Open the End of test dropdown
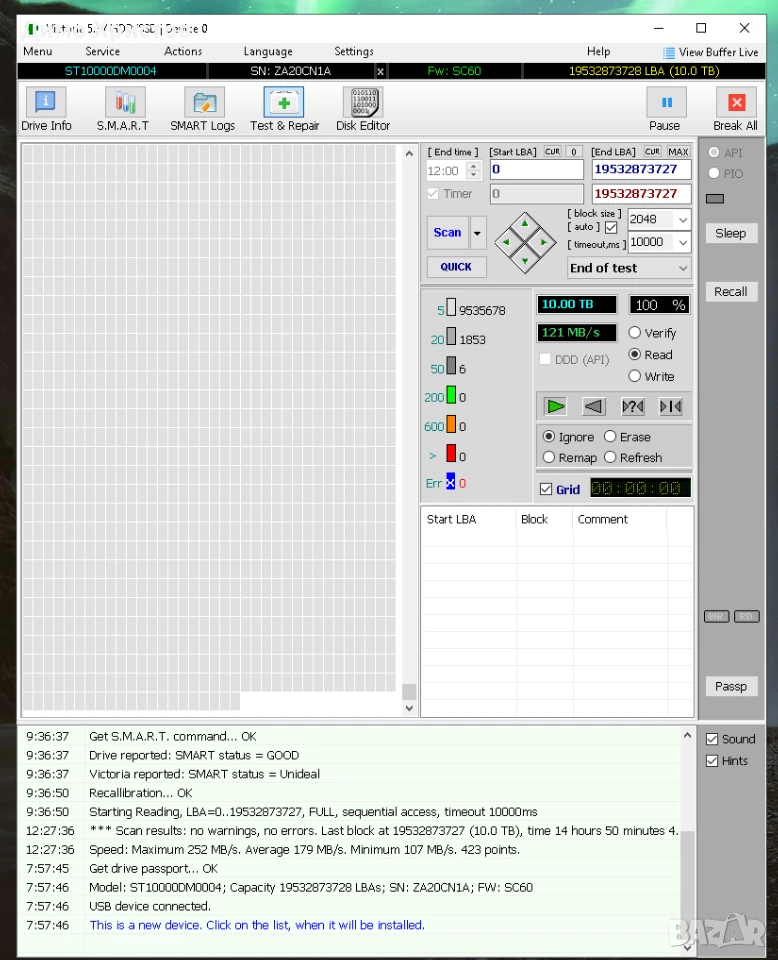Viewport: 778px width, 960px height. [x=683, y=268]
